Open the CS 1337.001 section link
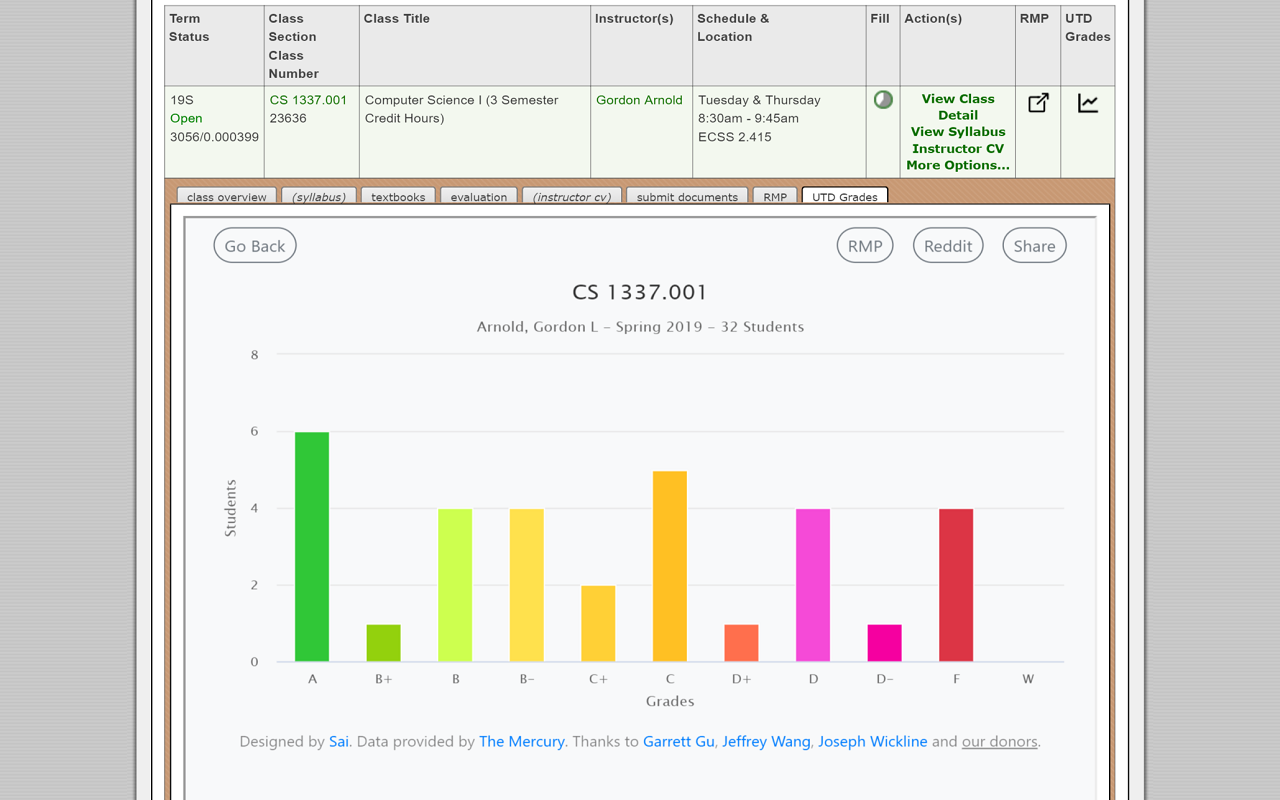1280x800 pixels. click(x=308, y=100)
